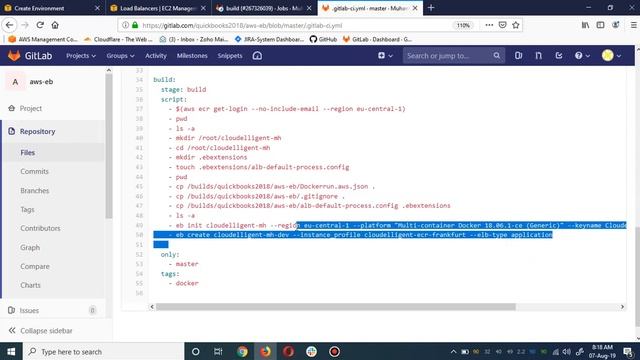The height and width of the screenshot is (360, 640).
Task: Close the .gitlab-ci.yml browser tab
Action: pyautogui.click(x=415, y=8)
